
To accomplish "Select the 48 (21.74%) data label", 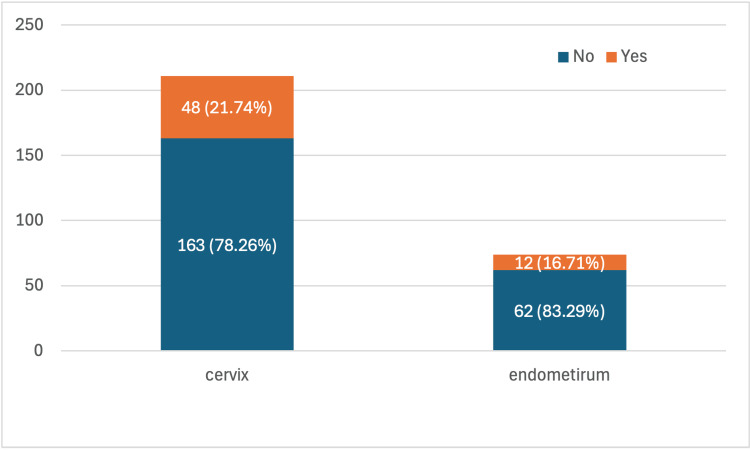I will click(227, 108).
